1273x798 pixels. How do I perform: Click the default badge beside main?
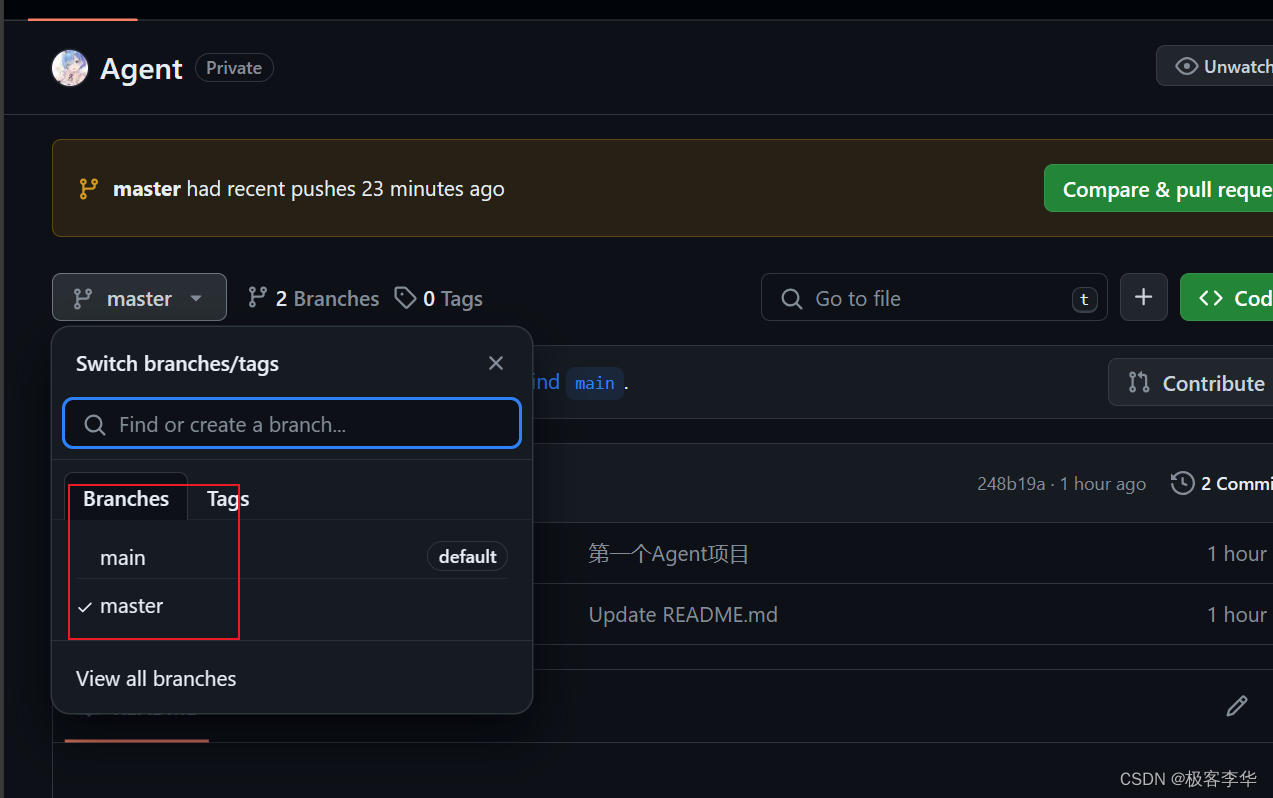point(467,557)
